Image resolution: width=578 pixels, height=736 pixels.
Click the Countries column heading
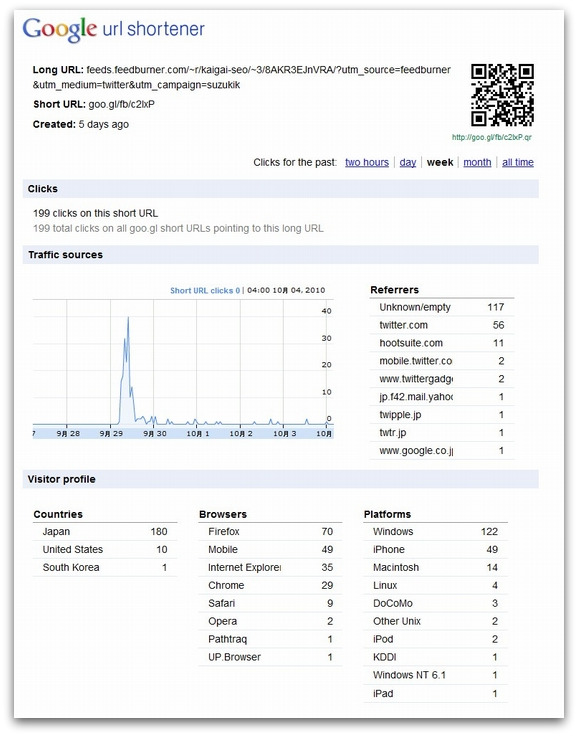tap(58, 514)
